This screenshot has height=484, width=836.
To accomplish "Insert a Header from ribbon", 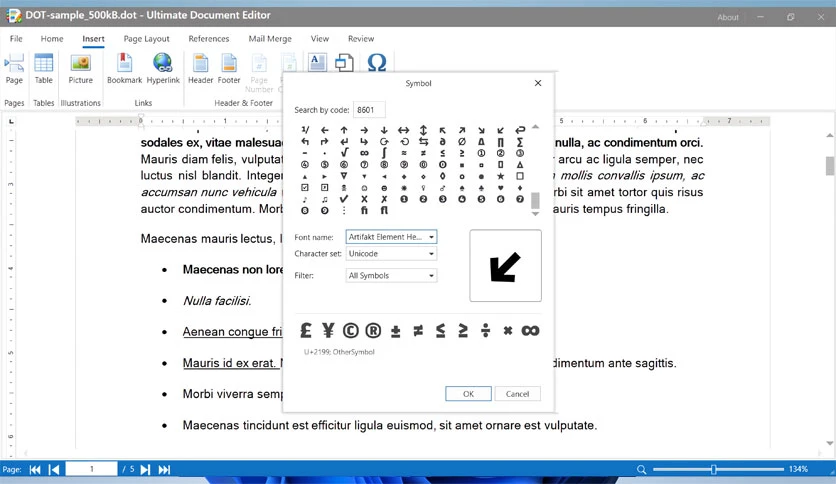I will (x=200, y=68).
